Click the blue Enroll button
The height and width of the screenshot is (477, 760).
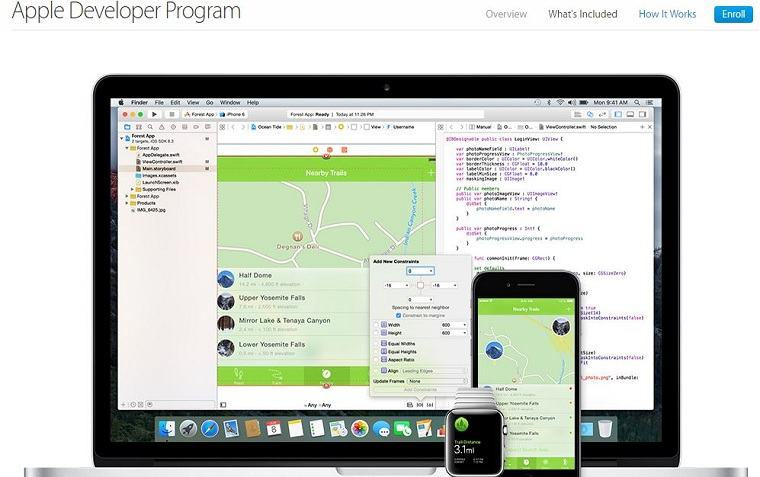733,14
